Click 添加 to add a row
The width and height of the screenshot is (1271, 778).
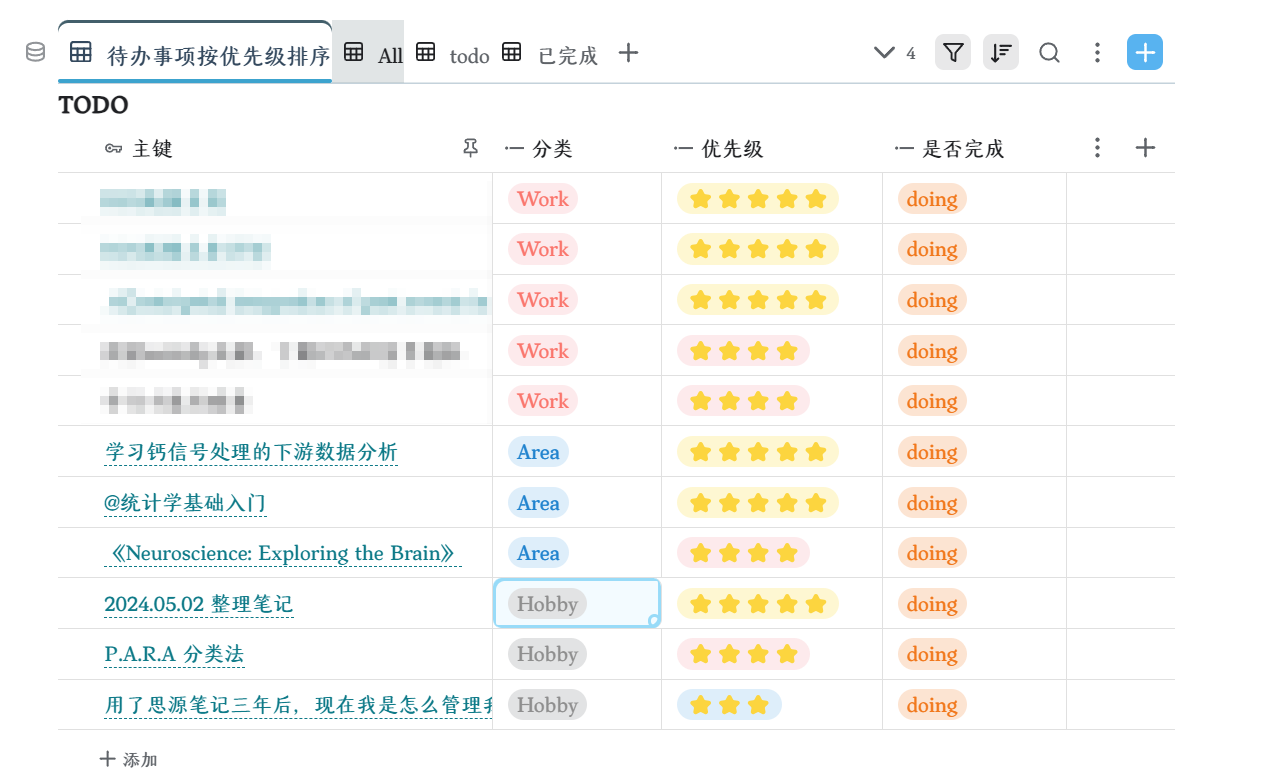[130, 760]
